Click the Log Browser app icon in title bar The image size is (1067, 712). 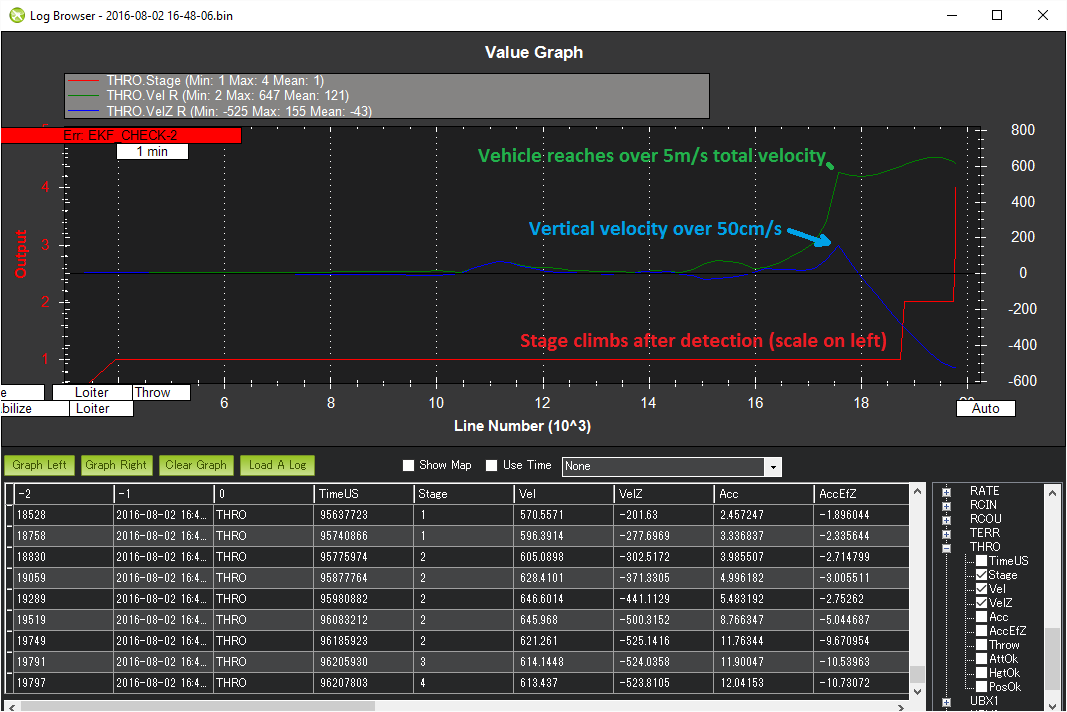(x=15, y=15)
